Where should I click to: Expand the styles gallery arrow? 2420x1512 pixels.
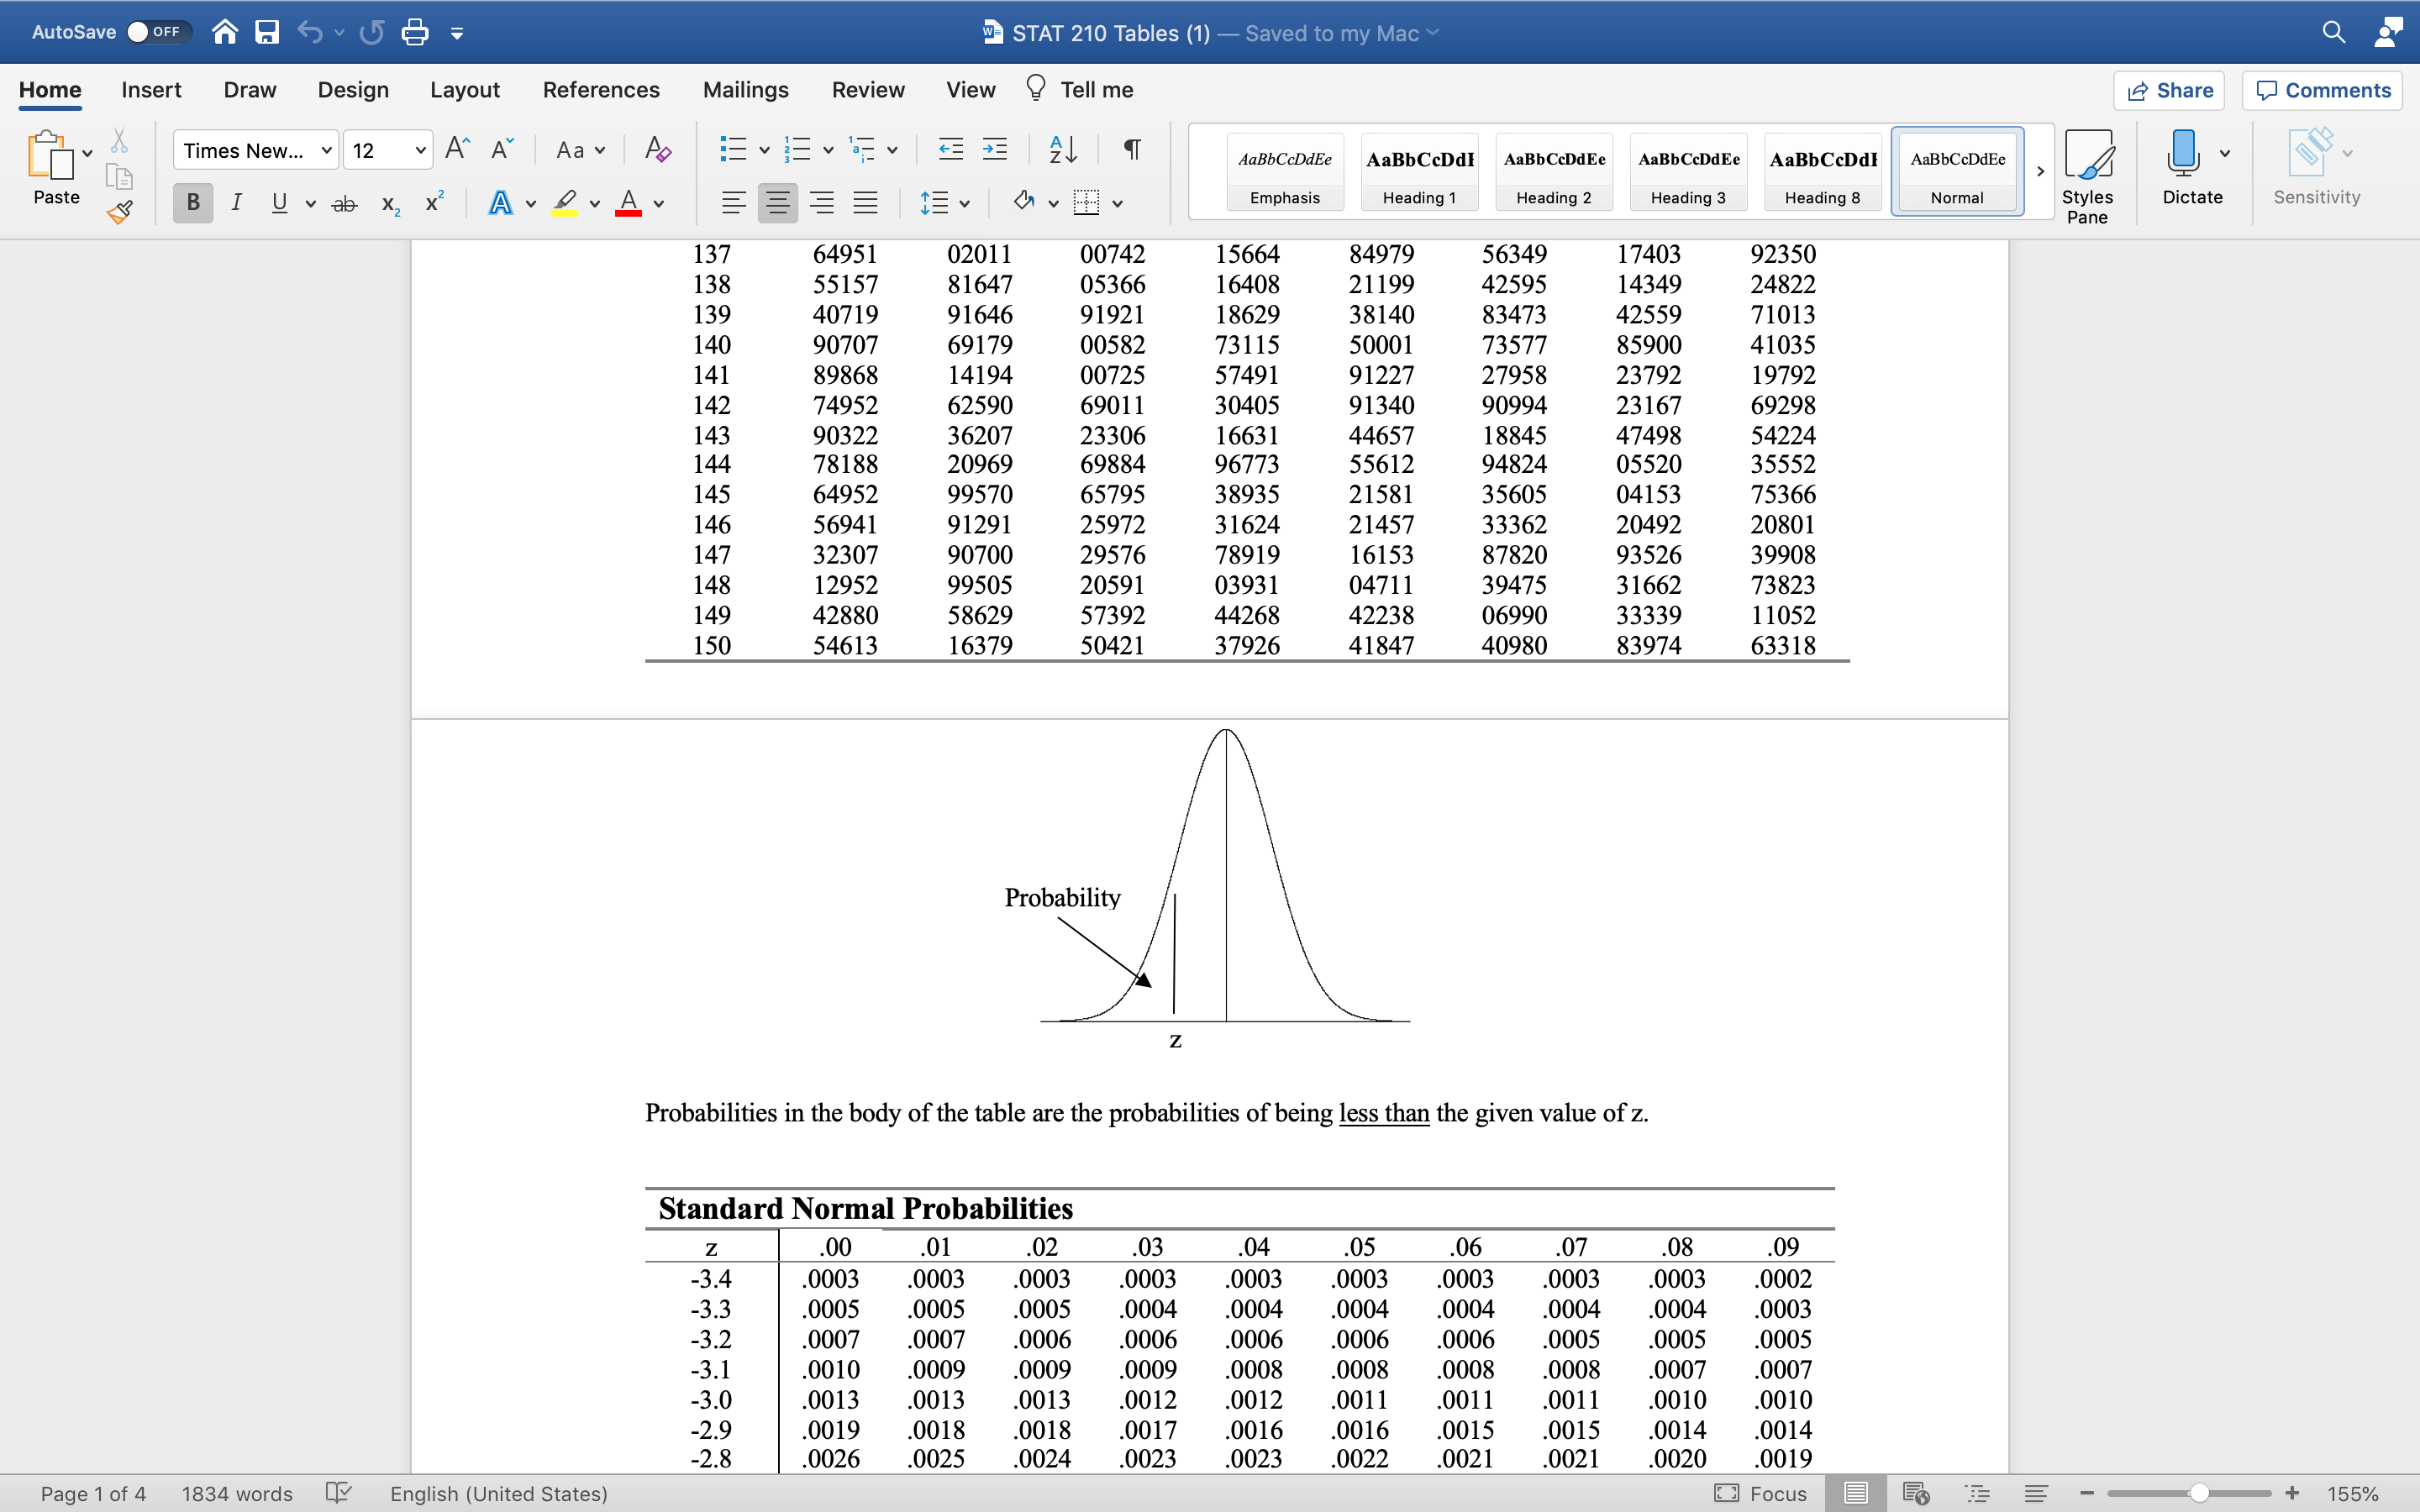[2040, 171]
